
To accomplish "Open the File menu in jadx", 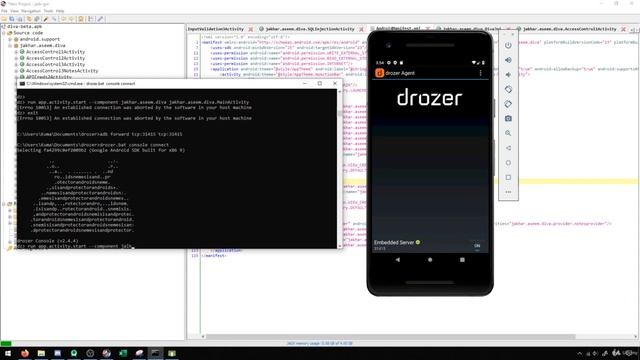I will click(x=4, y=11).
